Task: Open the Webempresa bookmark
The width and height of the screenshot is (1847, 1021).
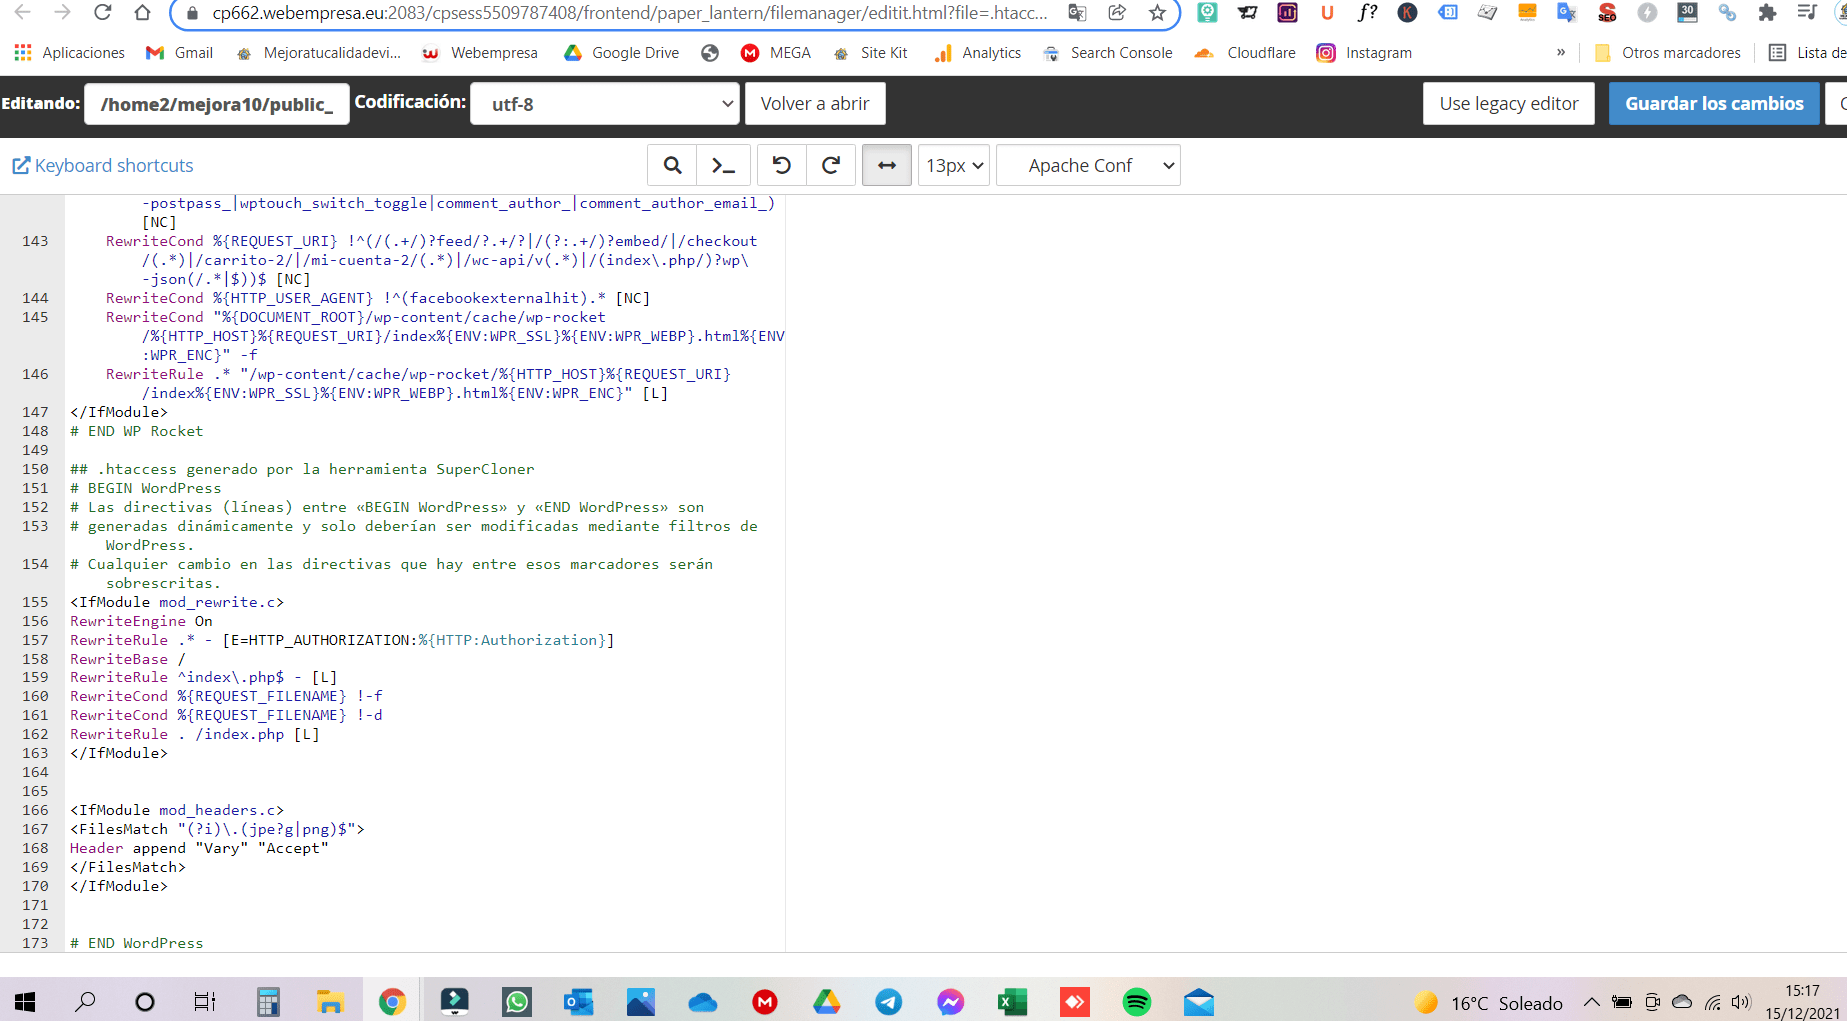Action: point(480,53)
